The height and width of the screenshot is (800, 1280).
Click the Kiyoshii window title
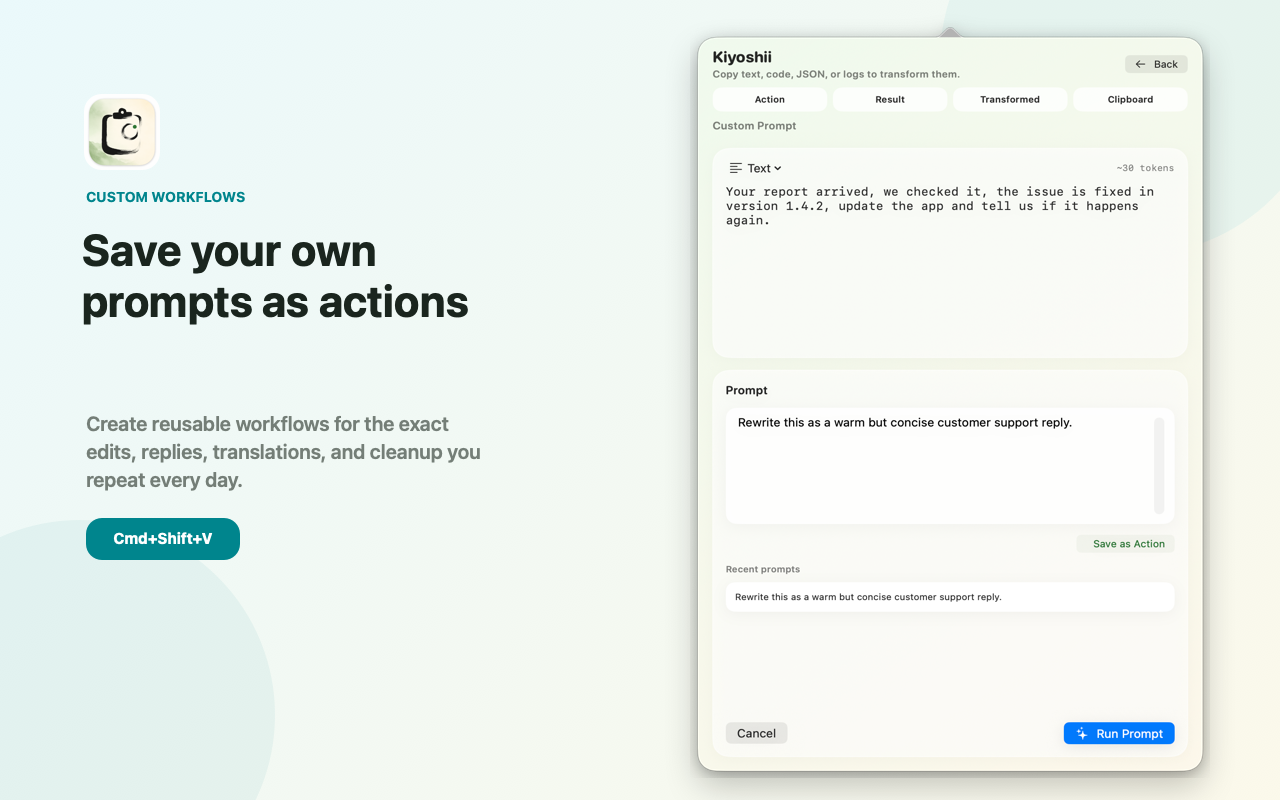tap(742, 57)
